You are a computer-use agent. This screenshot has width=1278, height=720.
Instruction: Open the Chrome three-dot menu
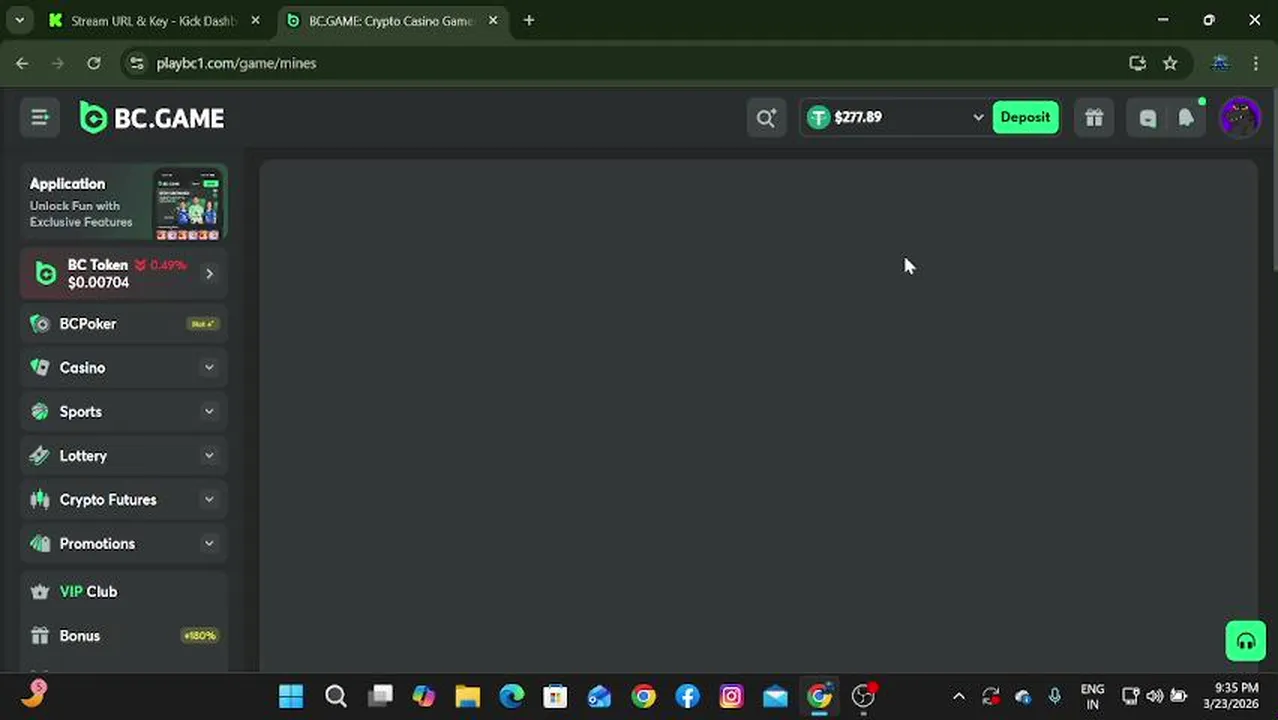pos(1256,63)
